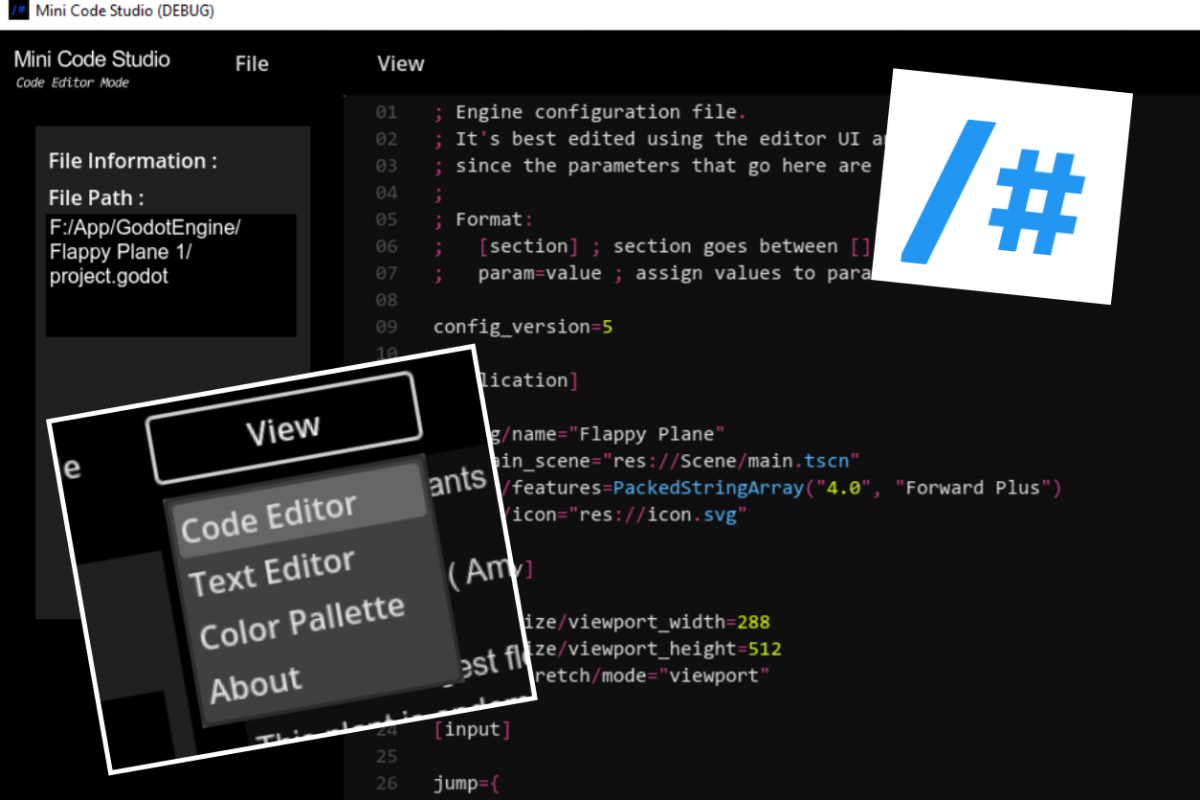
Task: Click the viewport_width value 288
Action: pos(753,622)
